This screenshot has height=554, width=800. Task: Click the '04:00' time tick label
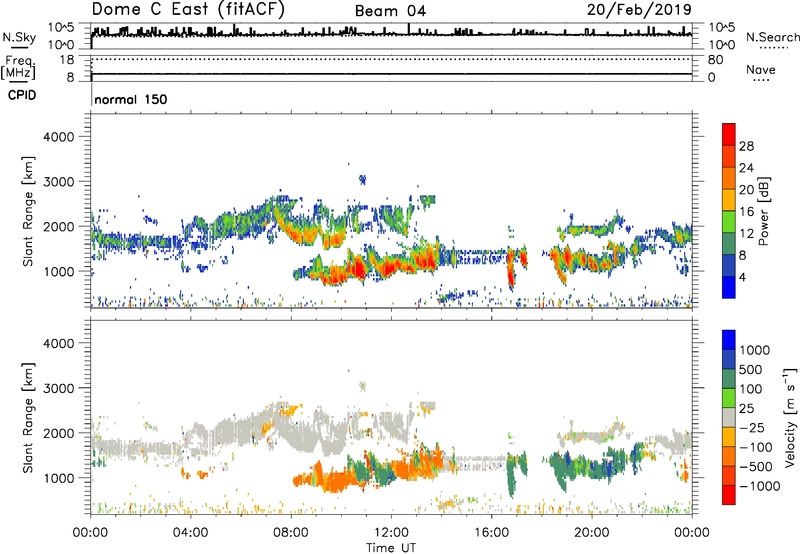click(190, 533)
